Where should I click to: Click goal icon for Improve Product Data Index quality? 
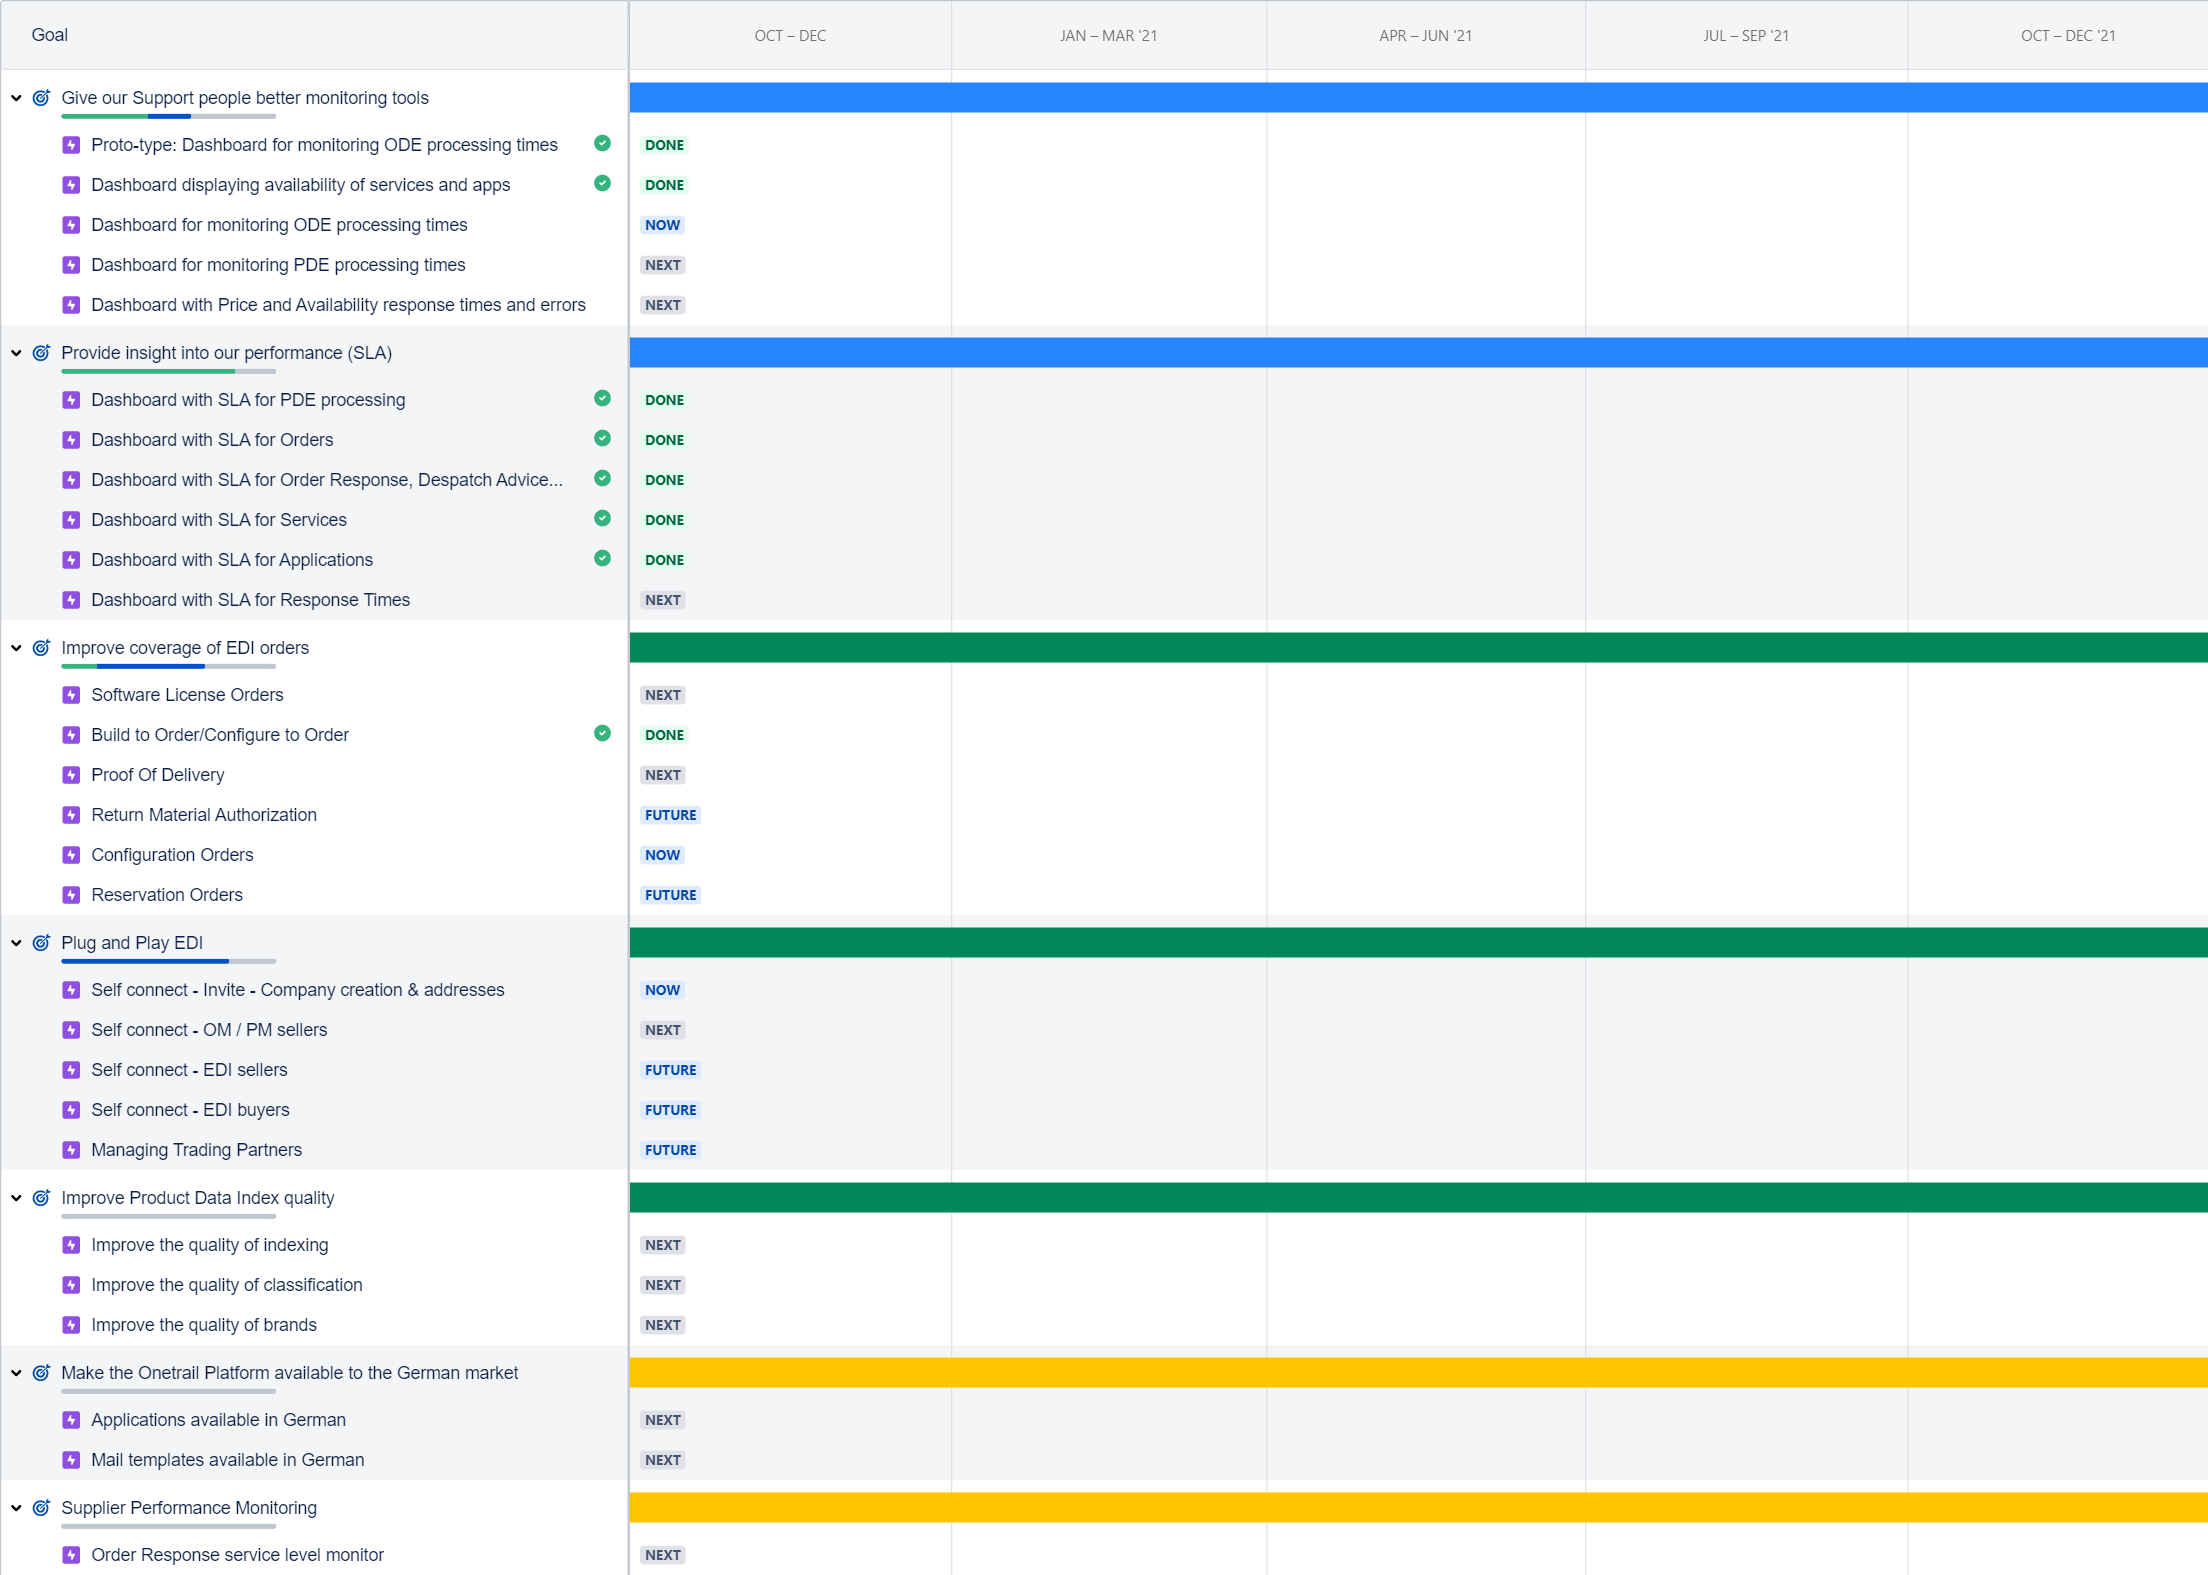click(x=41, y=1198)
